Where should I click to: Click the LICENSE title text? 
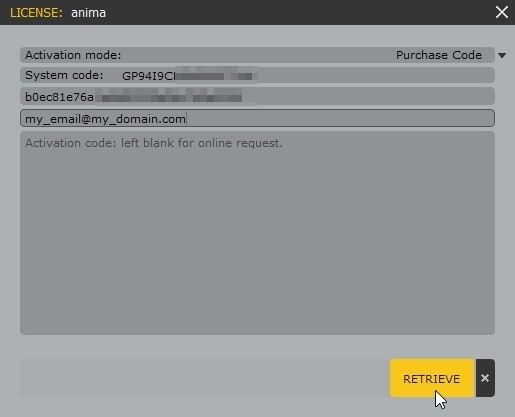point(36,13)
